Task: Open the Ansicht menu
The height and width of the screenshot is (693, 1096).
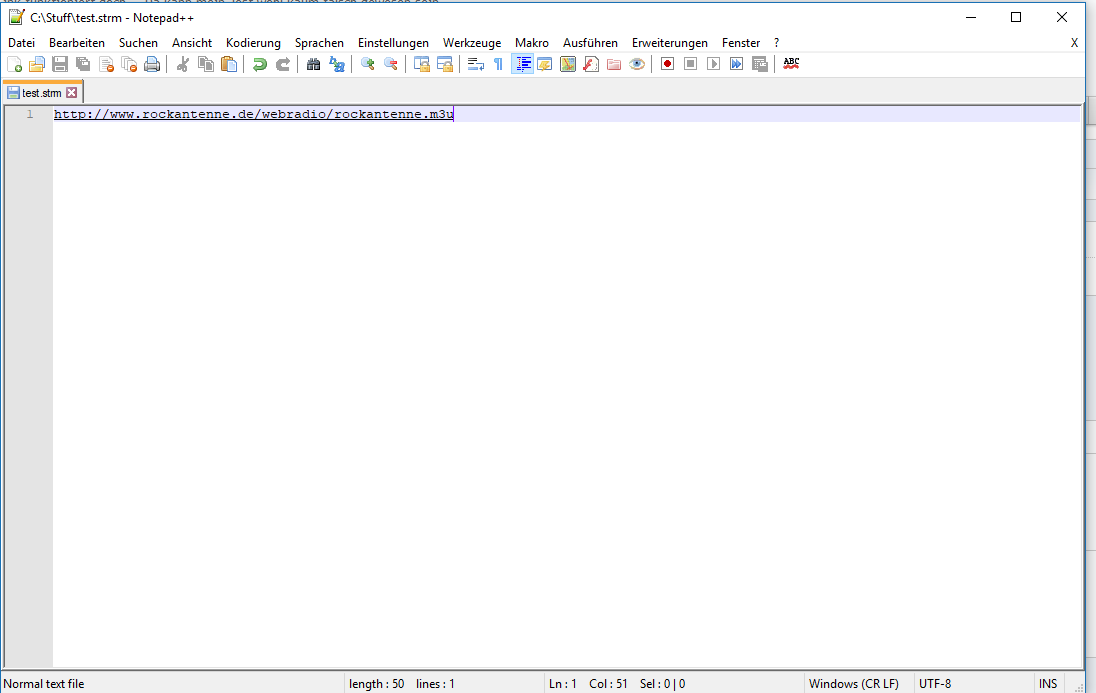Action: click(192, 43)
